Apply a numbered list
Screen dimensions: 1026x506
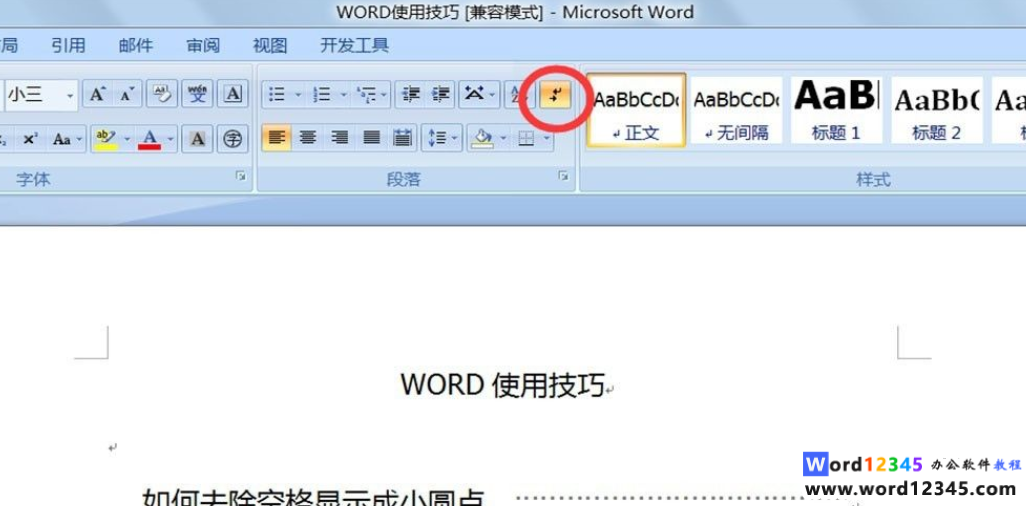pos(321,95)
